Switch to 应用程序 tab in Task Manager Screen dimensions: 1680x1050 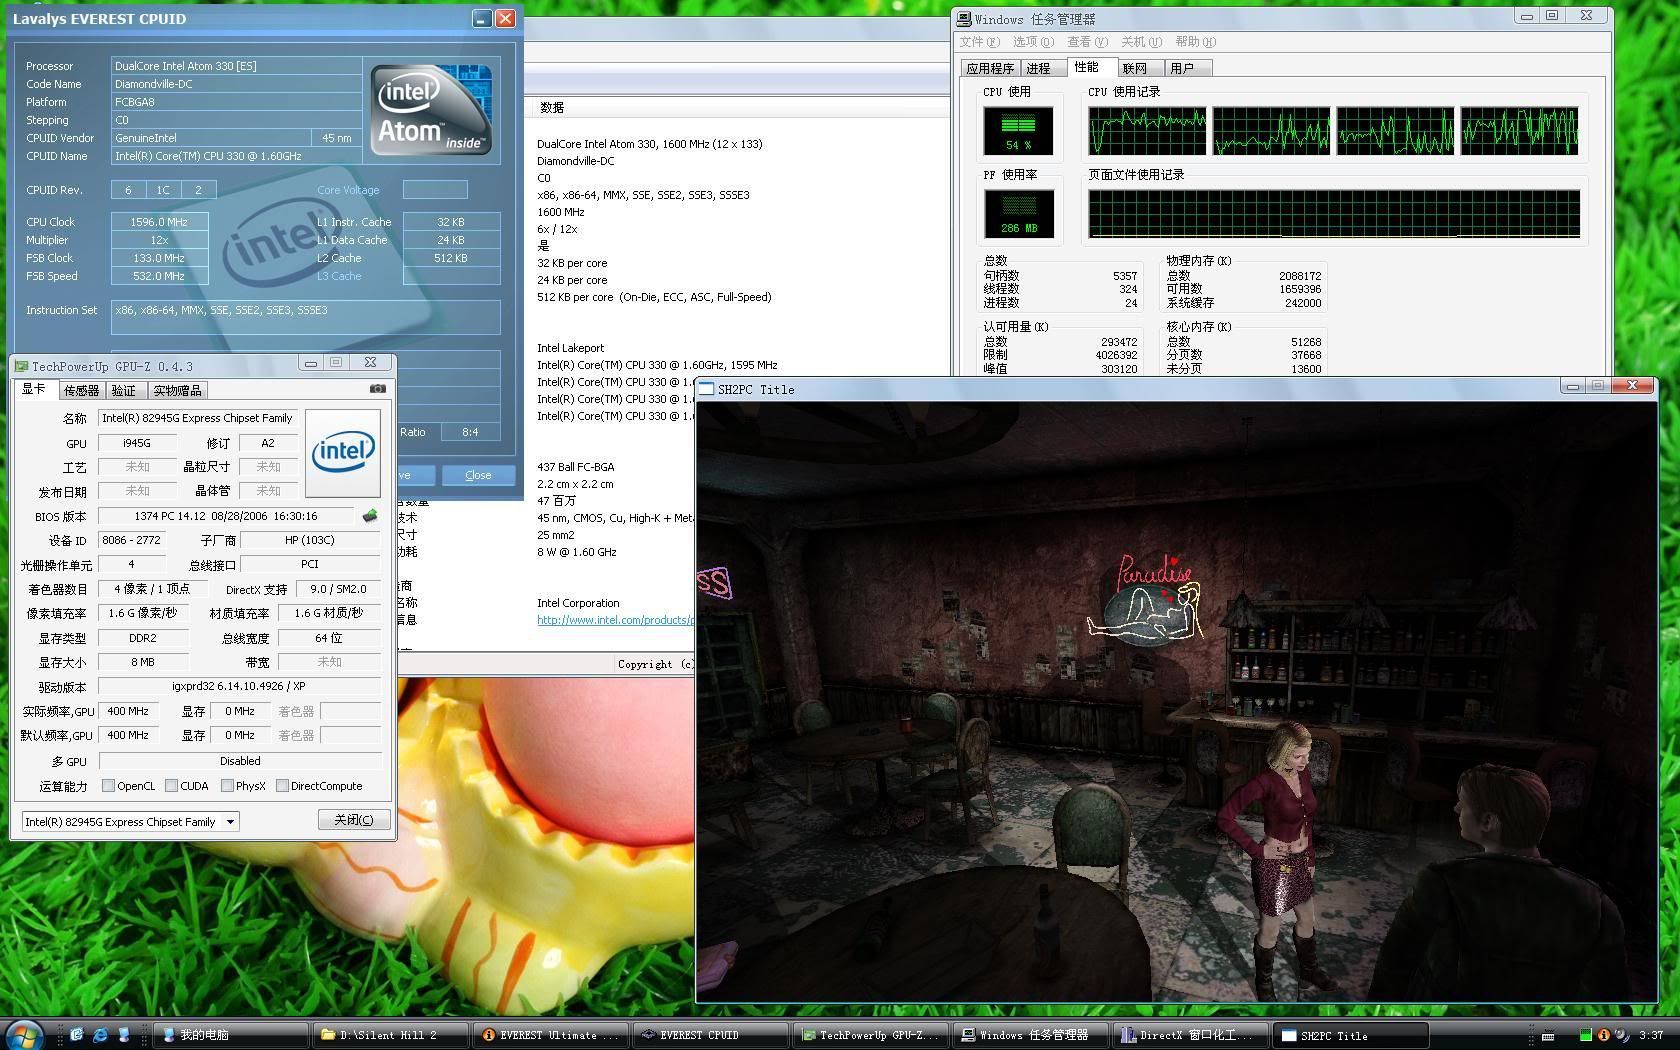pos(990,68)
